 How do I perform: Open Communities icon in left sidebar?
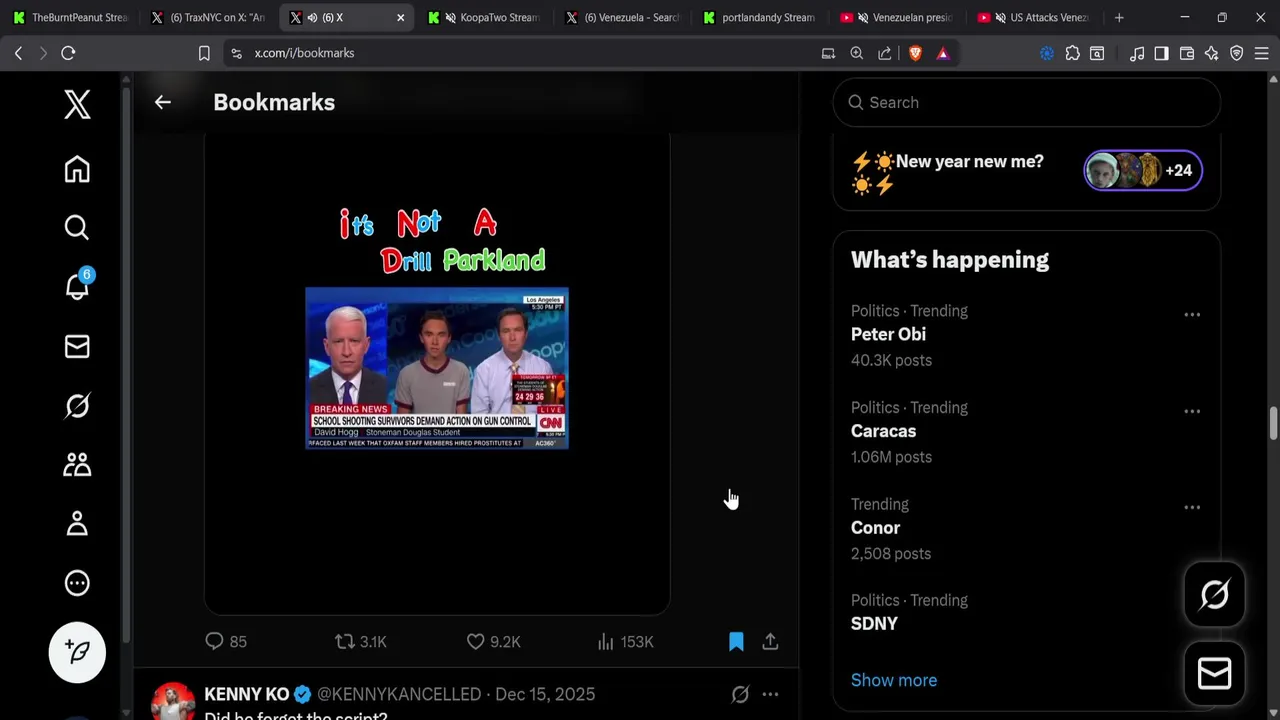(77, 465)
